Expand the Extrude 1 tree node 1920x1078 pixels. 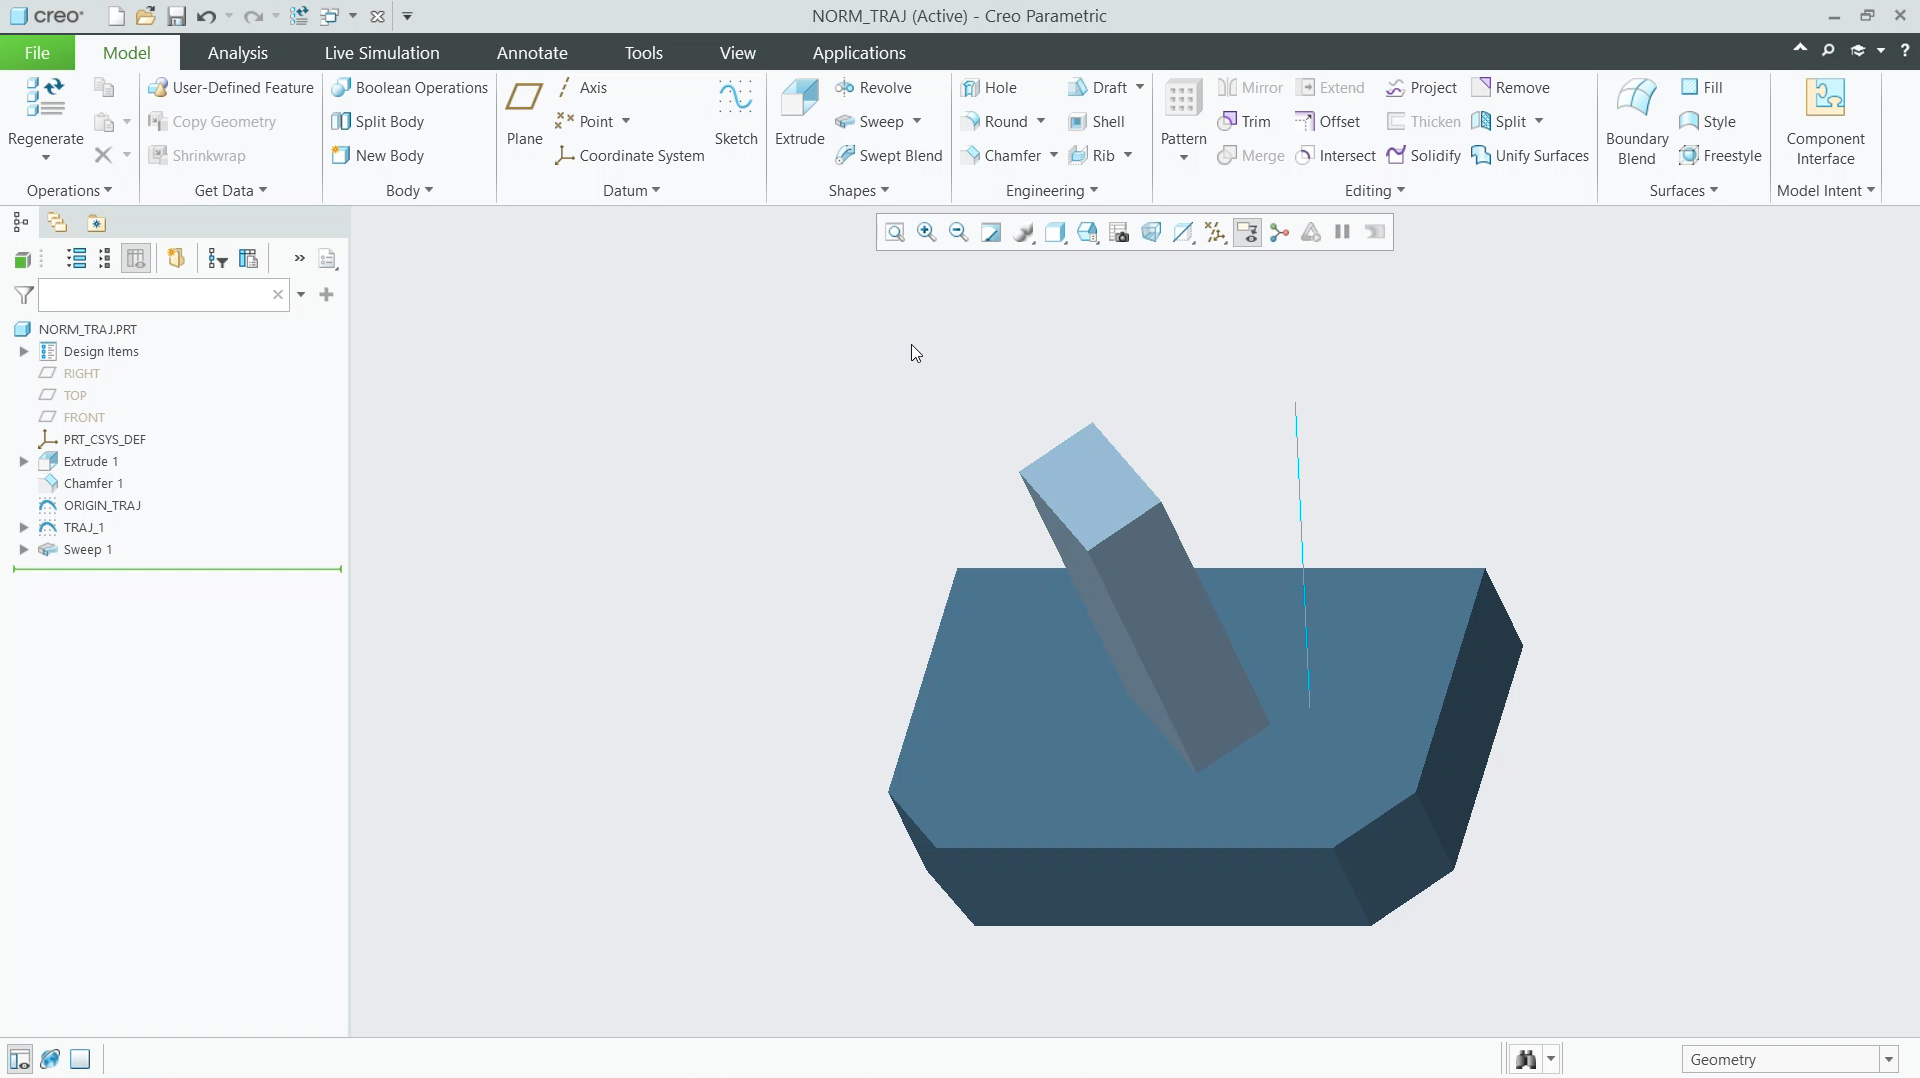(24, 462)
